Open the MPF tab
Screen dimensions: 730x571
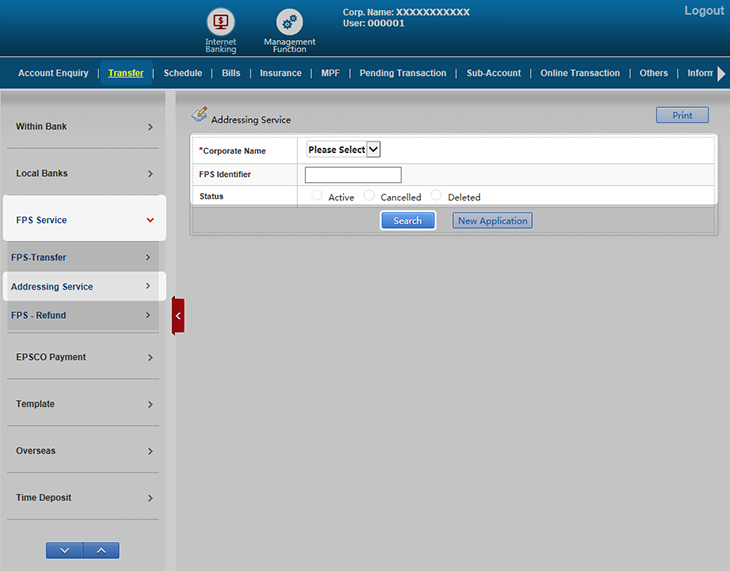coord(330,73)
